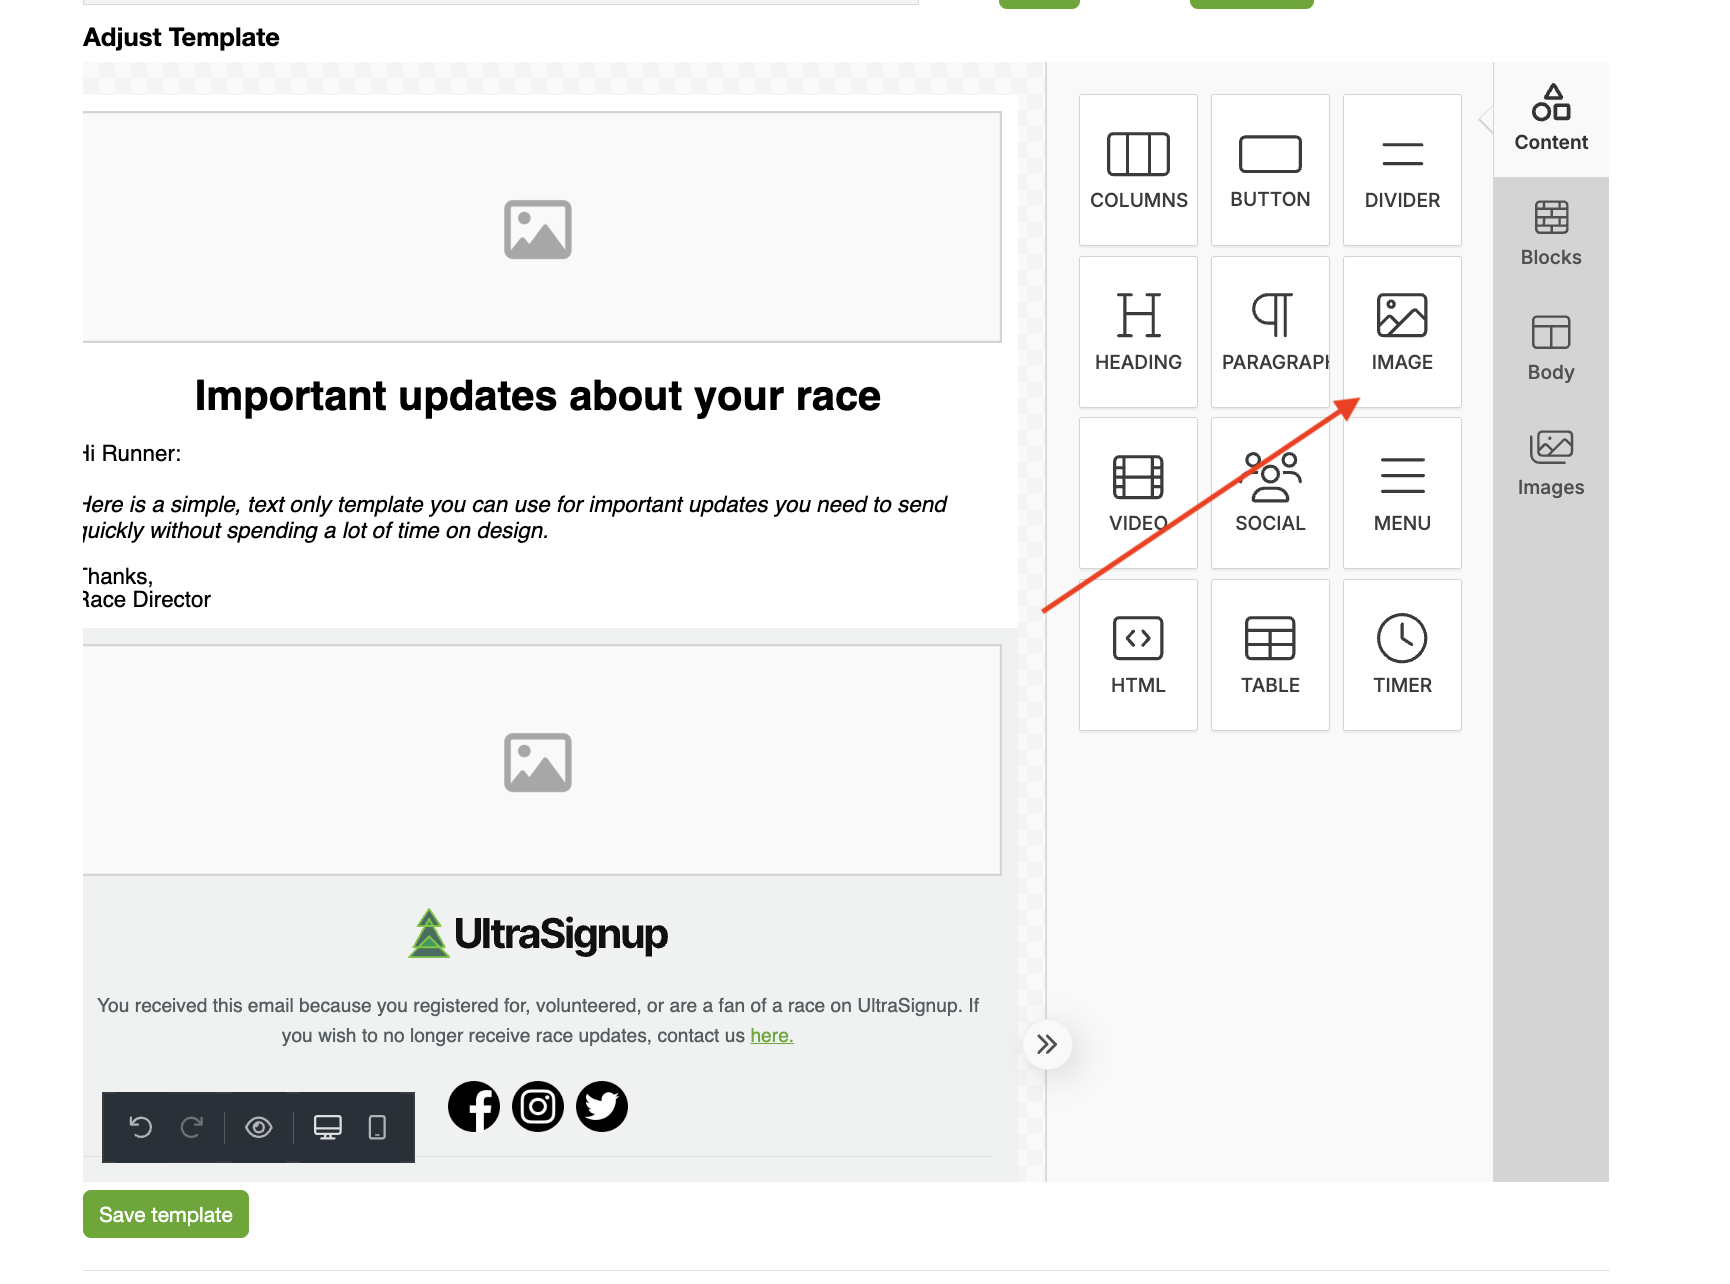
Task: Add a Video content block
Action: pos(1138,493)
